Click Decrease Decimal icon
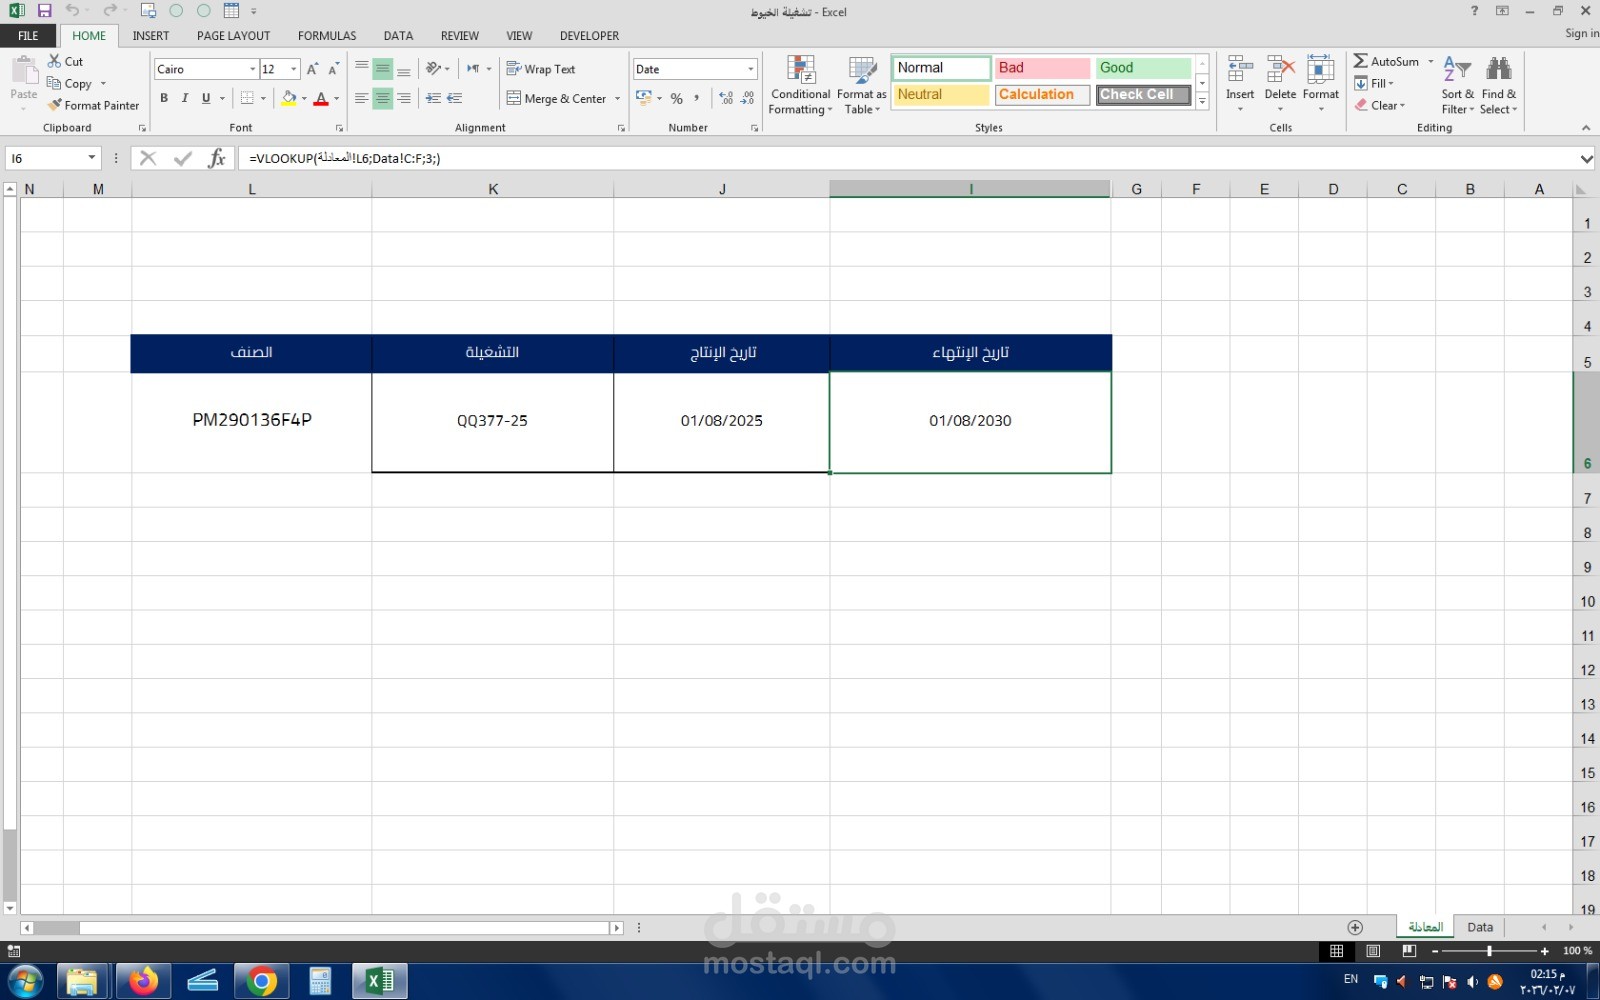The width and height of the screenshot is (1600, 1000). pyautogui.click(x=748, y=98)
